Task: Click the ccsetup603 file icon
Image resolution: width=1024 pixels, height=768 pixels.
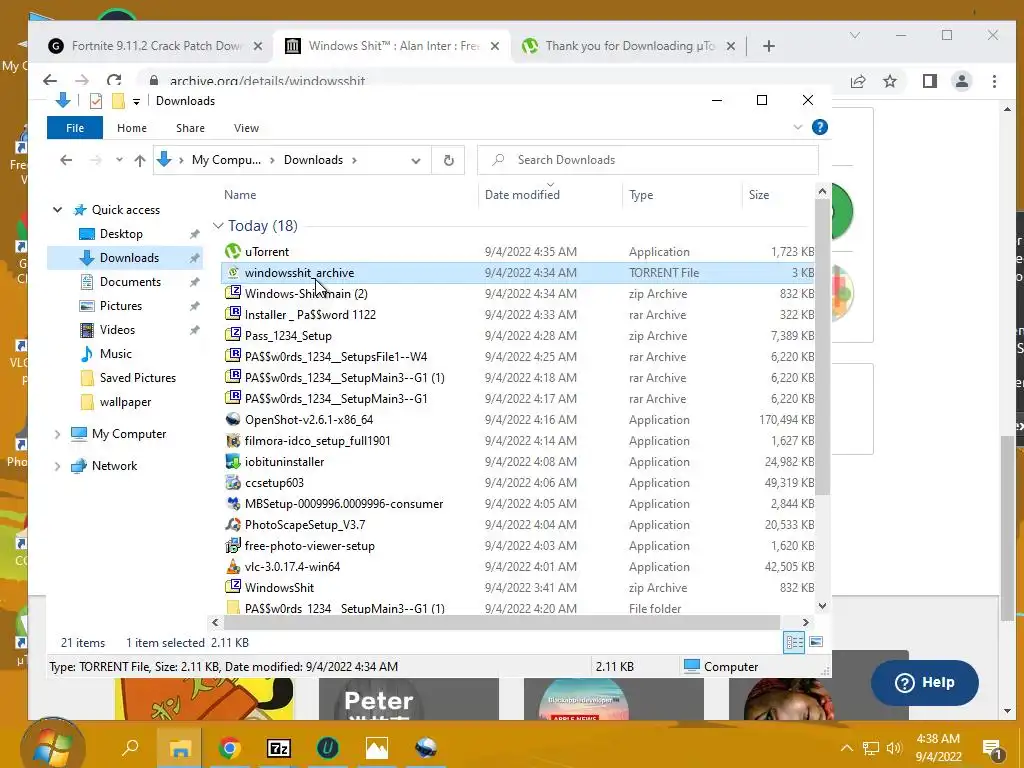Action: [233, 483]
